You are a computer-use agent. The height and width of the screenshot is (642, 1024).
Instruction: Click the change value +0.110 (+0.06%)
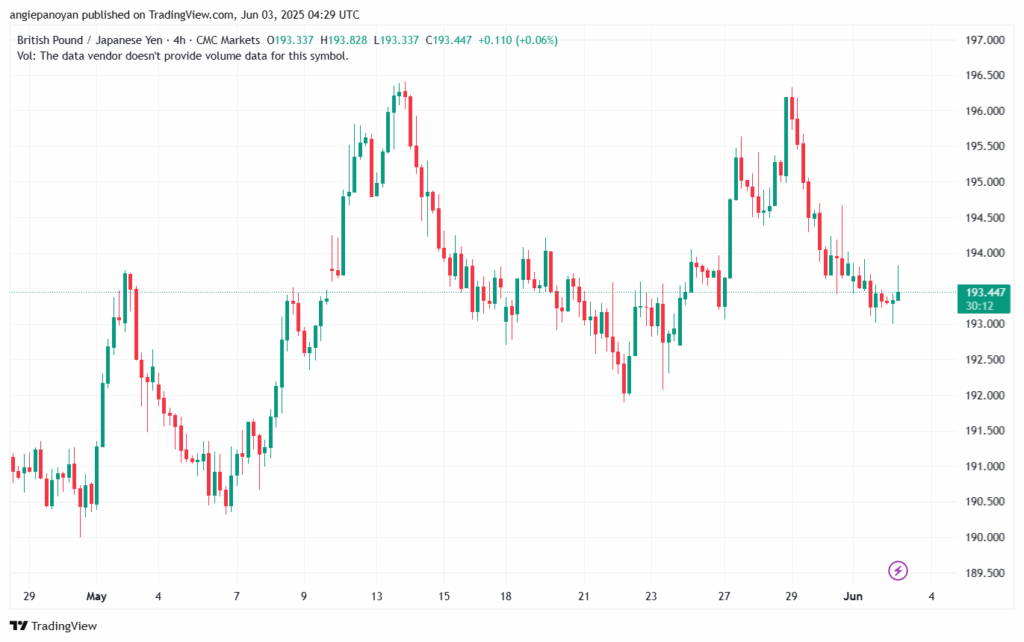tap(518, 40)
